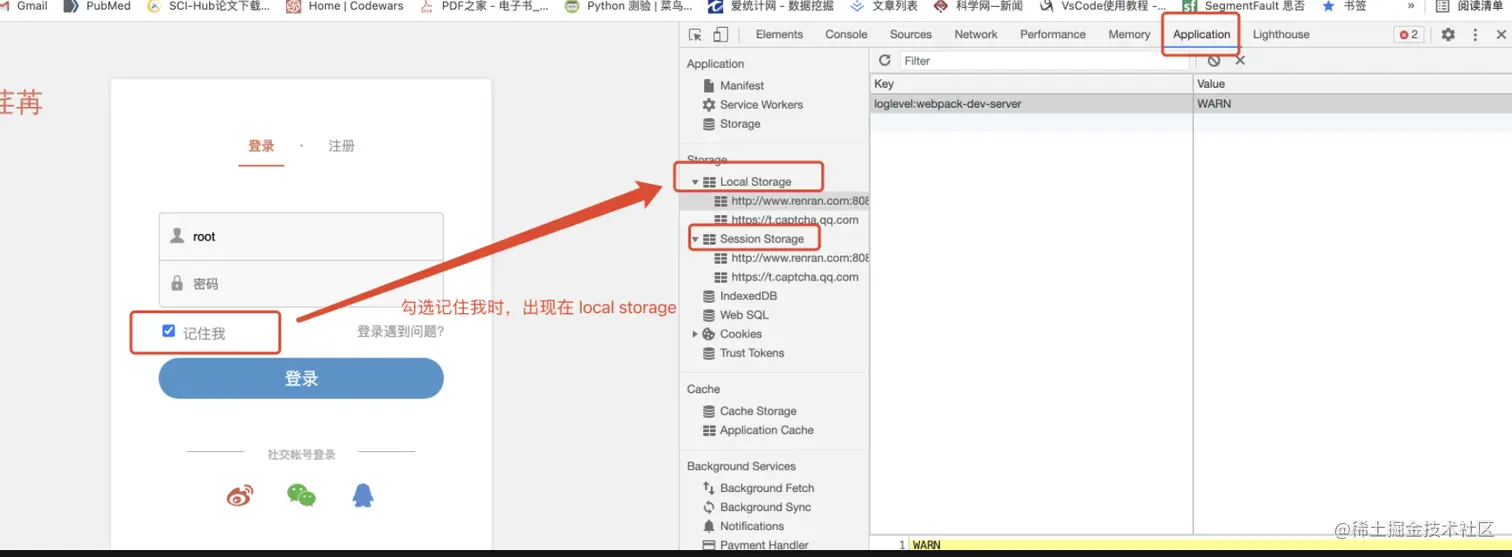Show more bookmarks with the chevron

point(1411,6)
